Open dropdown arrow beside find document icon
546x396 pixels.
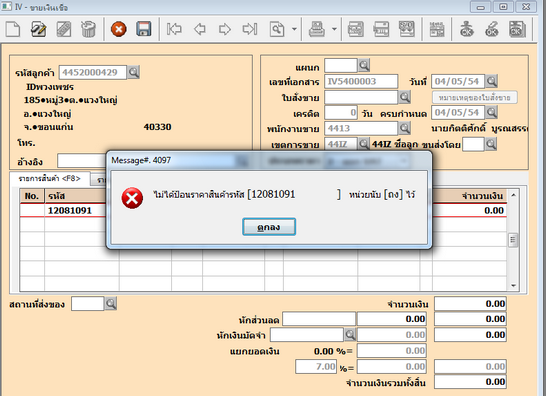294,29
